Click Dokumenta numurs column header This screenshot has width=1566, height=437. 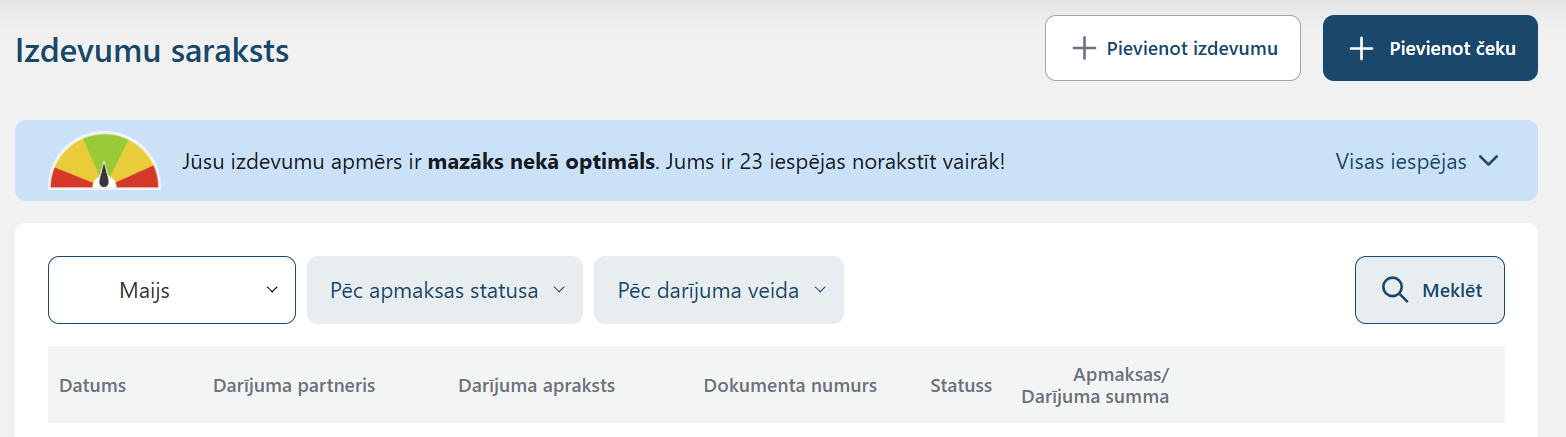tap(790, 385)
